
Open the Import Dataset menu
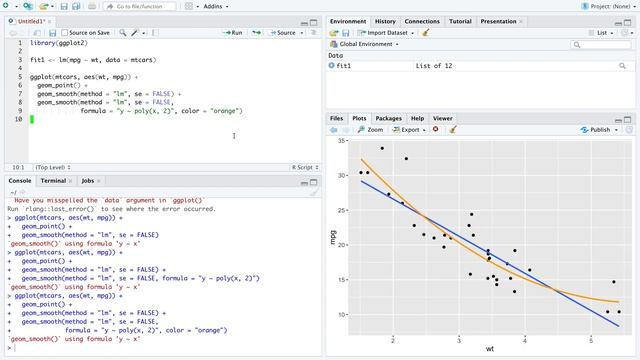pyautogui.click(x=386, y=33)
